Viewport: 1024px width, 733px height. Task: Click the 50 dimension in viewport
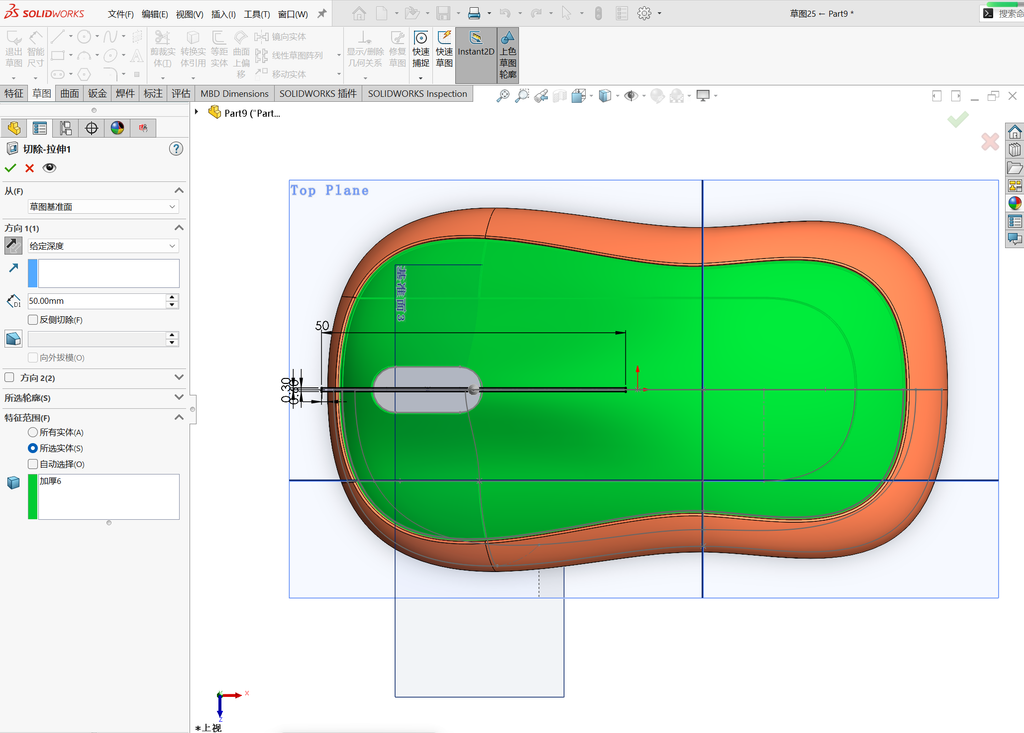[322, 325]
